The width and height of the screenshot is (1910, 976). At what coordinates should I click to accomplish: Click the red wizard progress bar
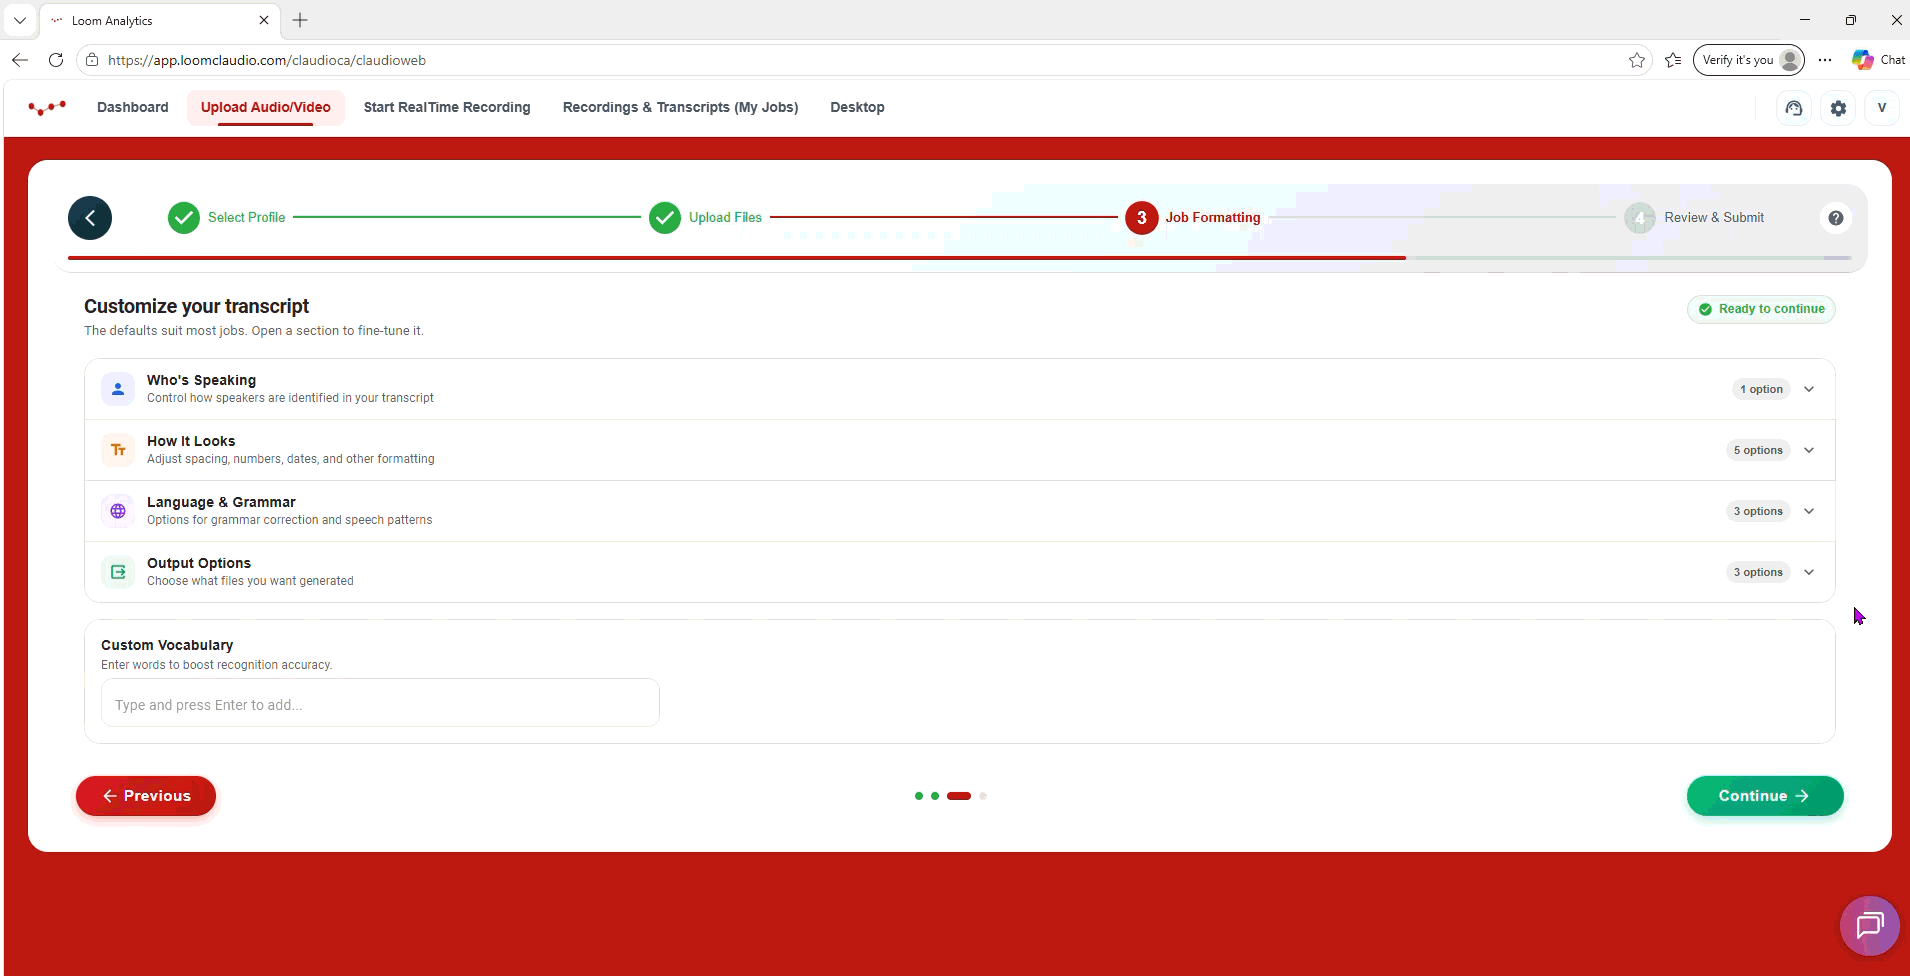737,258
